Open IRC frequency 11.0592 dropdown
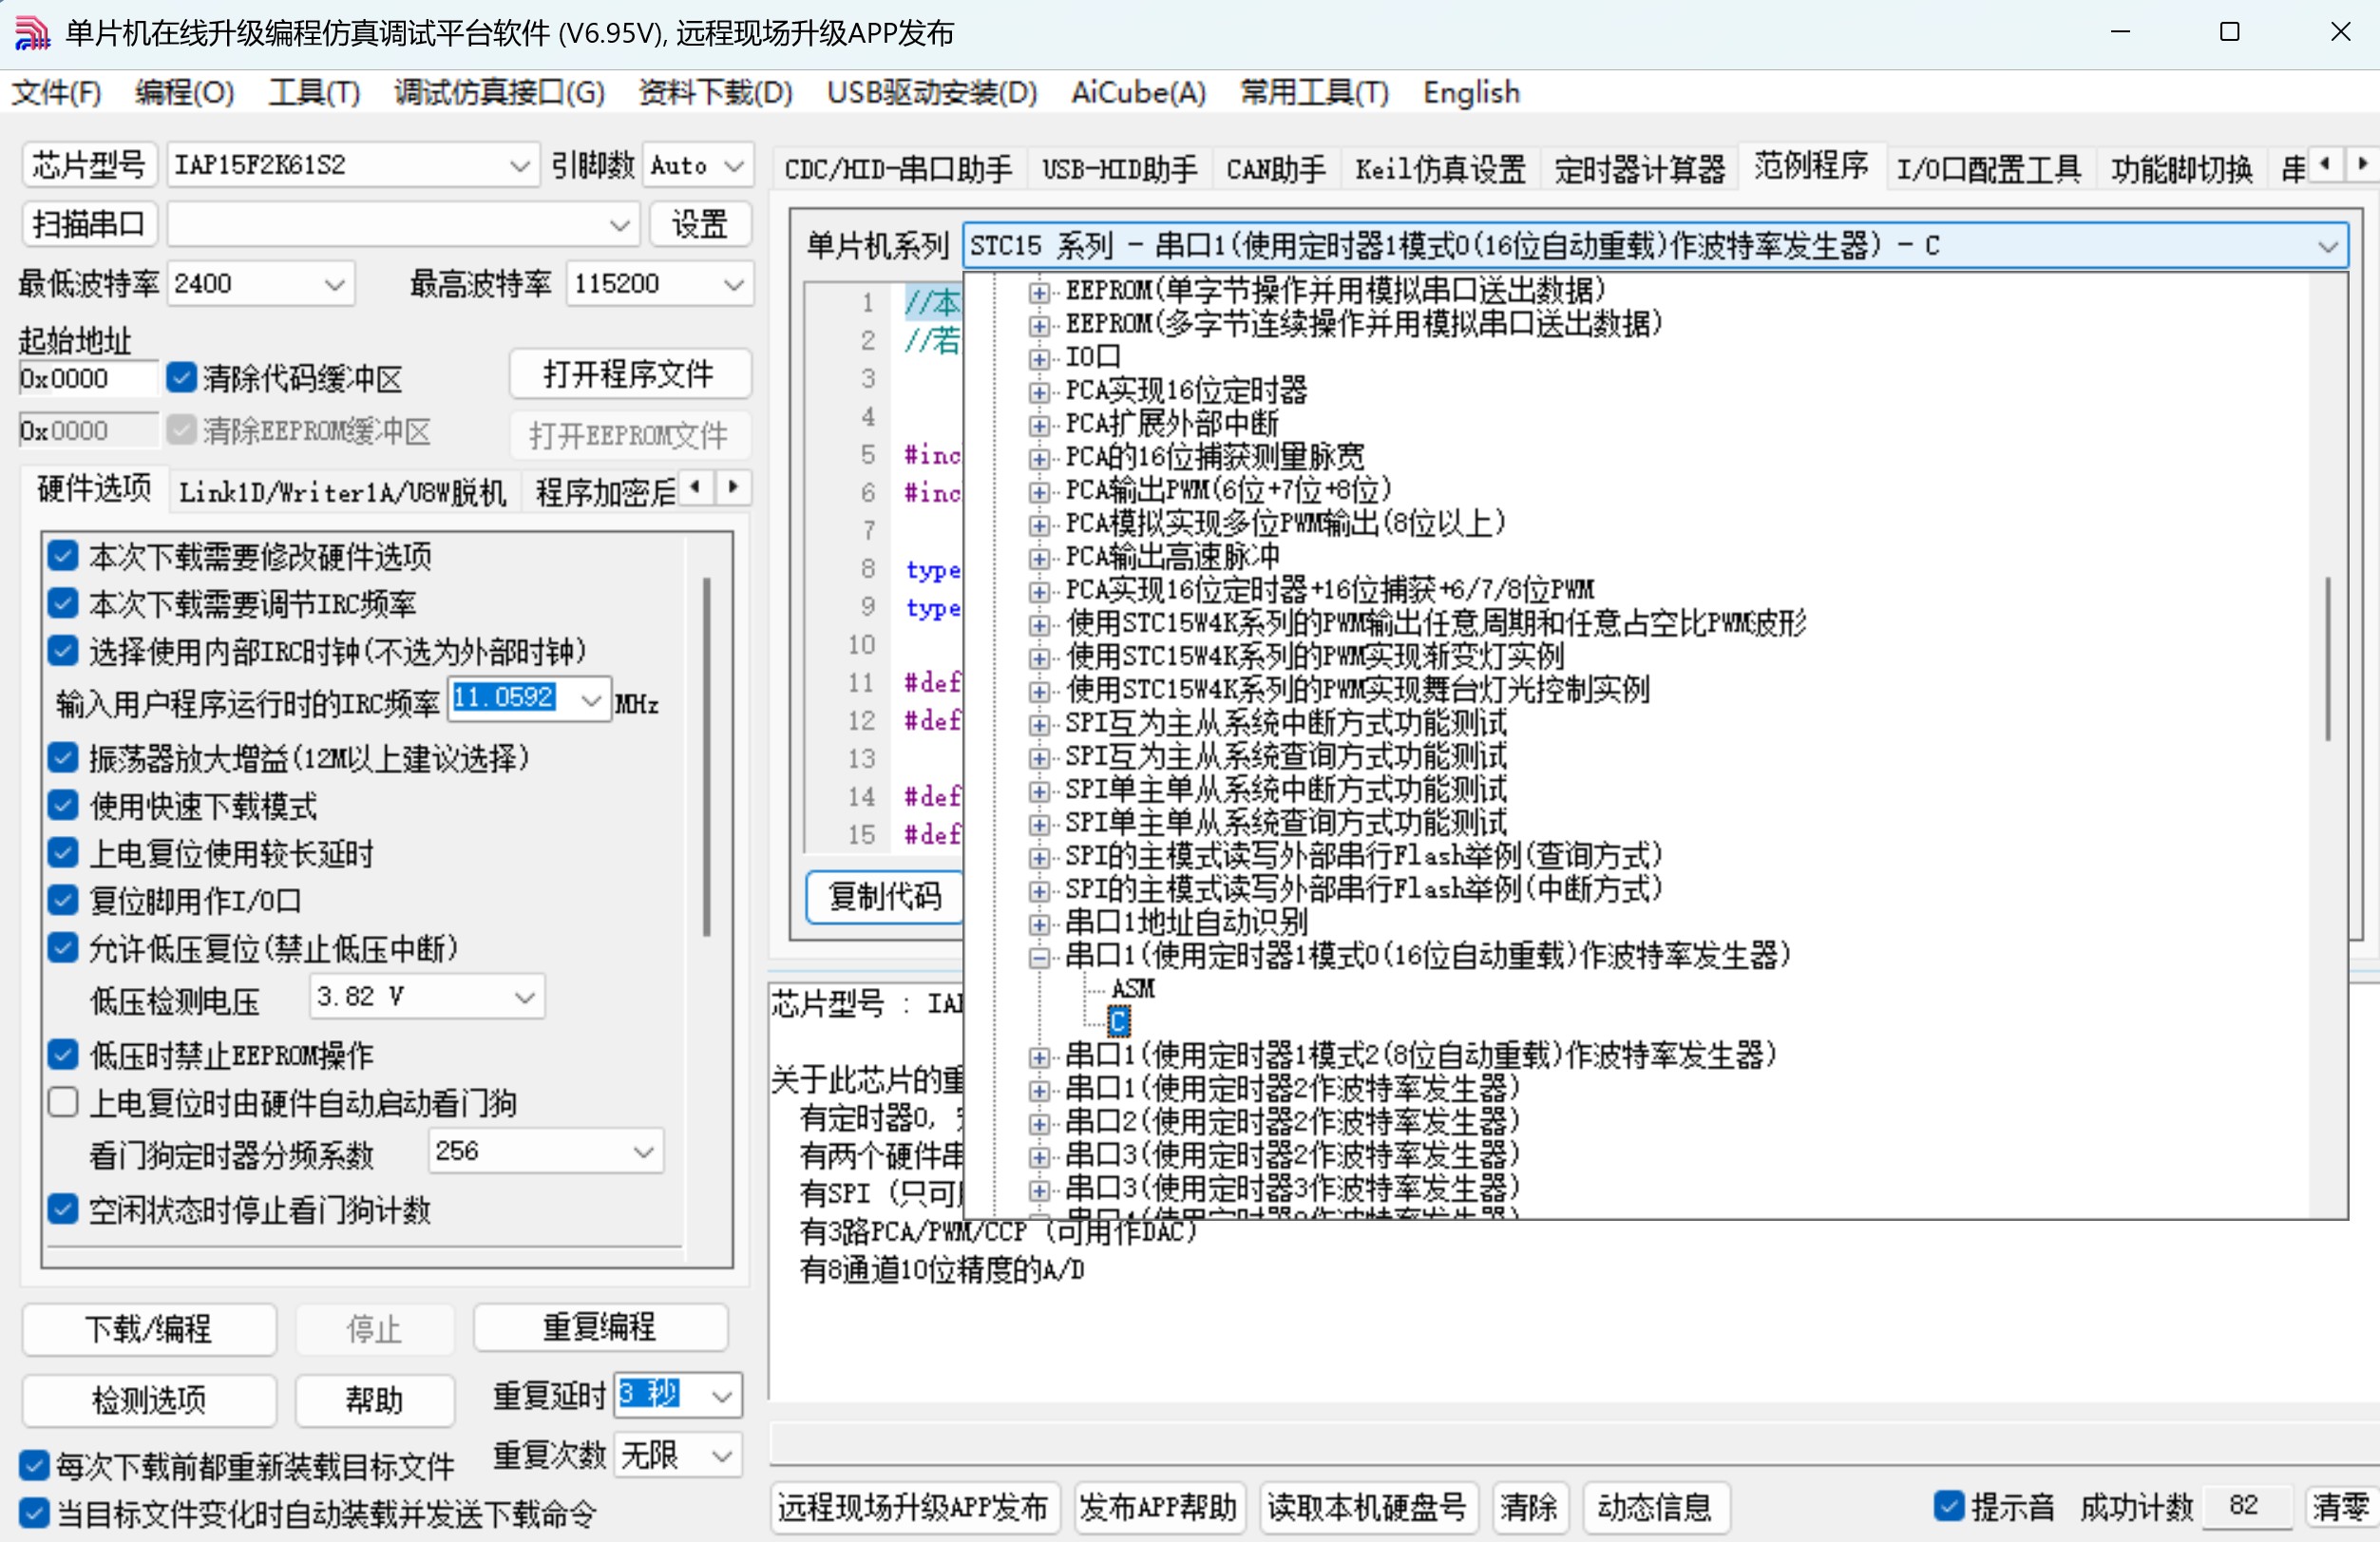The height and width of the screenshot is (1542, 2380). (x=592, y=699)
